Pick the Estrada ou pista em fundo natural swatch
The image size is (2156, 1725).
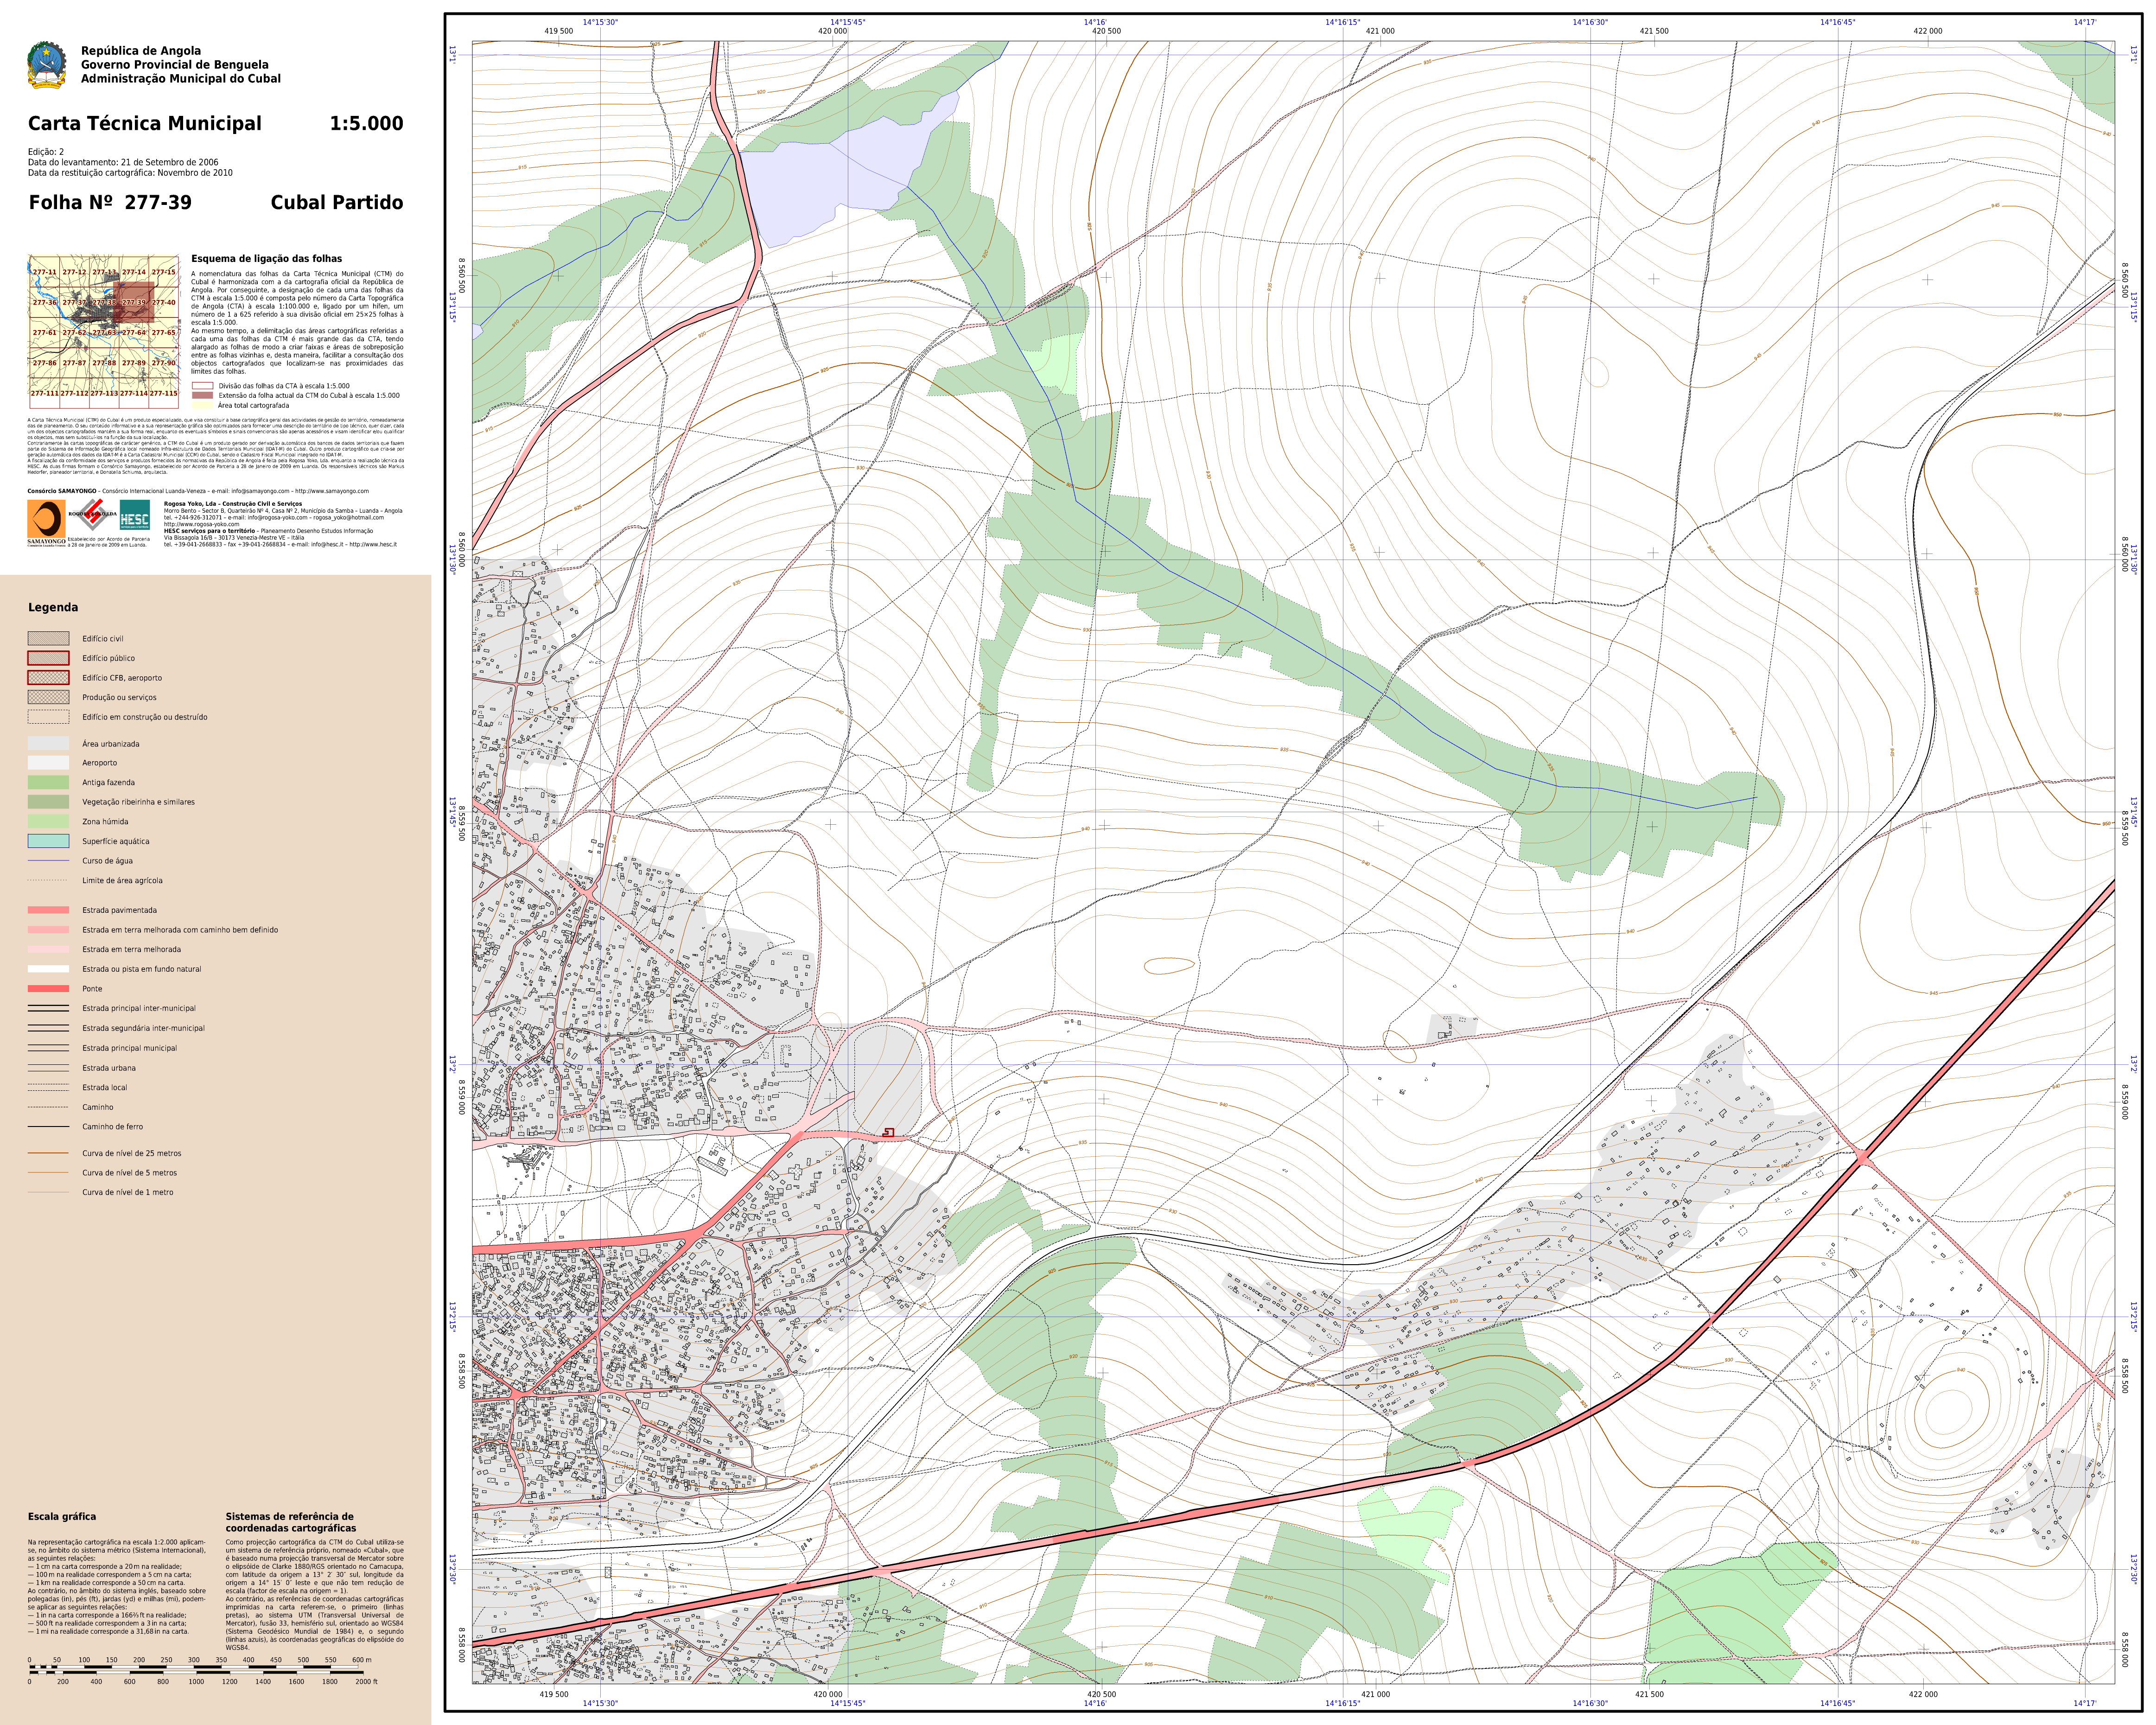[48, 968]
